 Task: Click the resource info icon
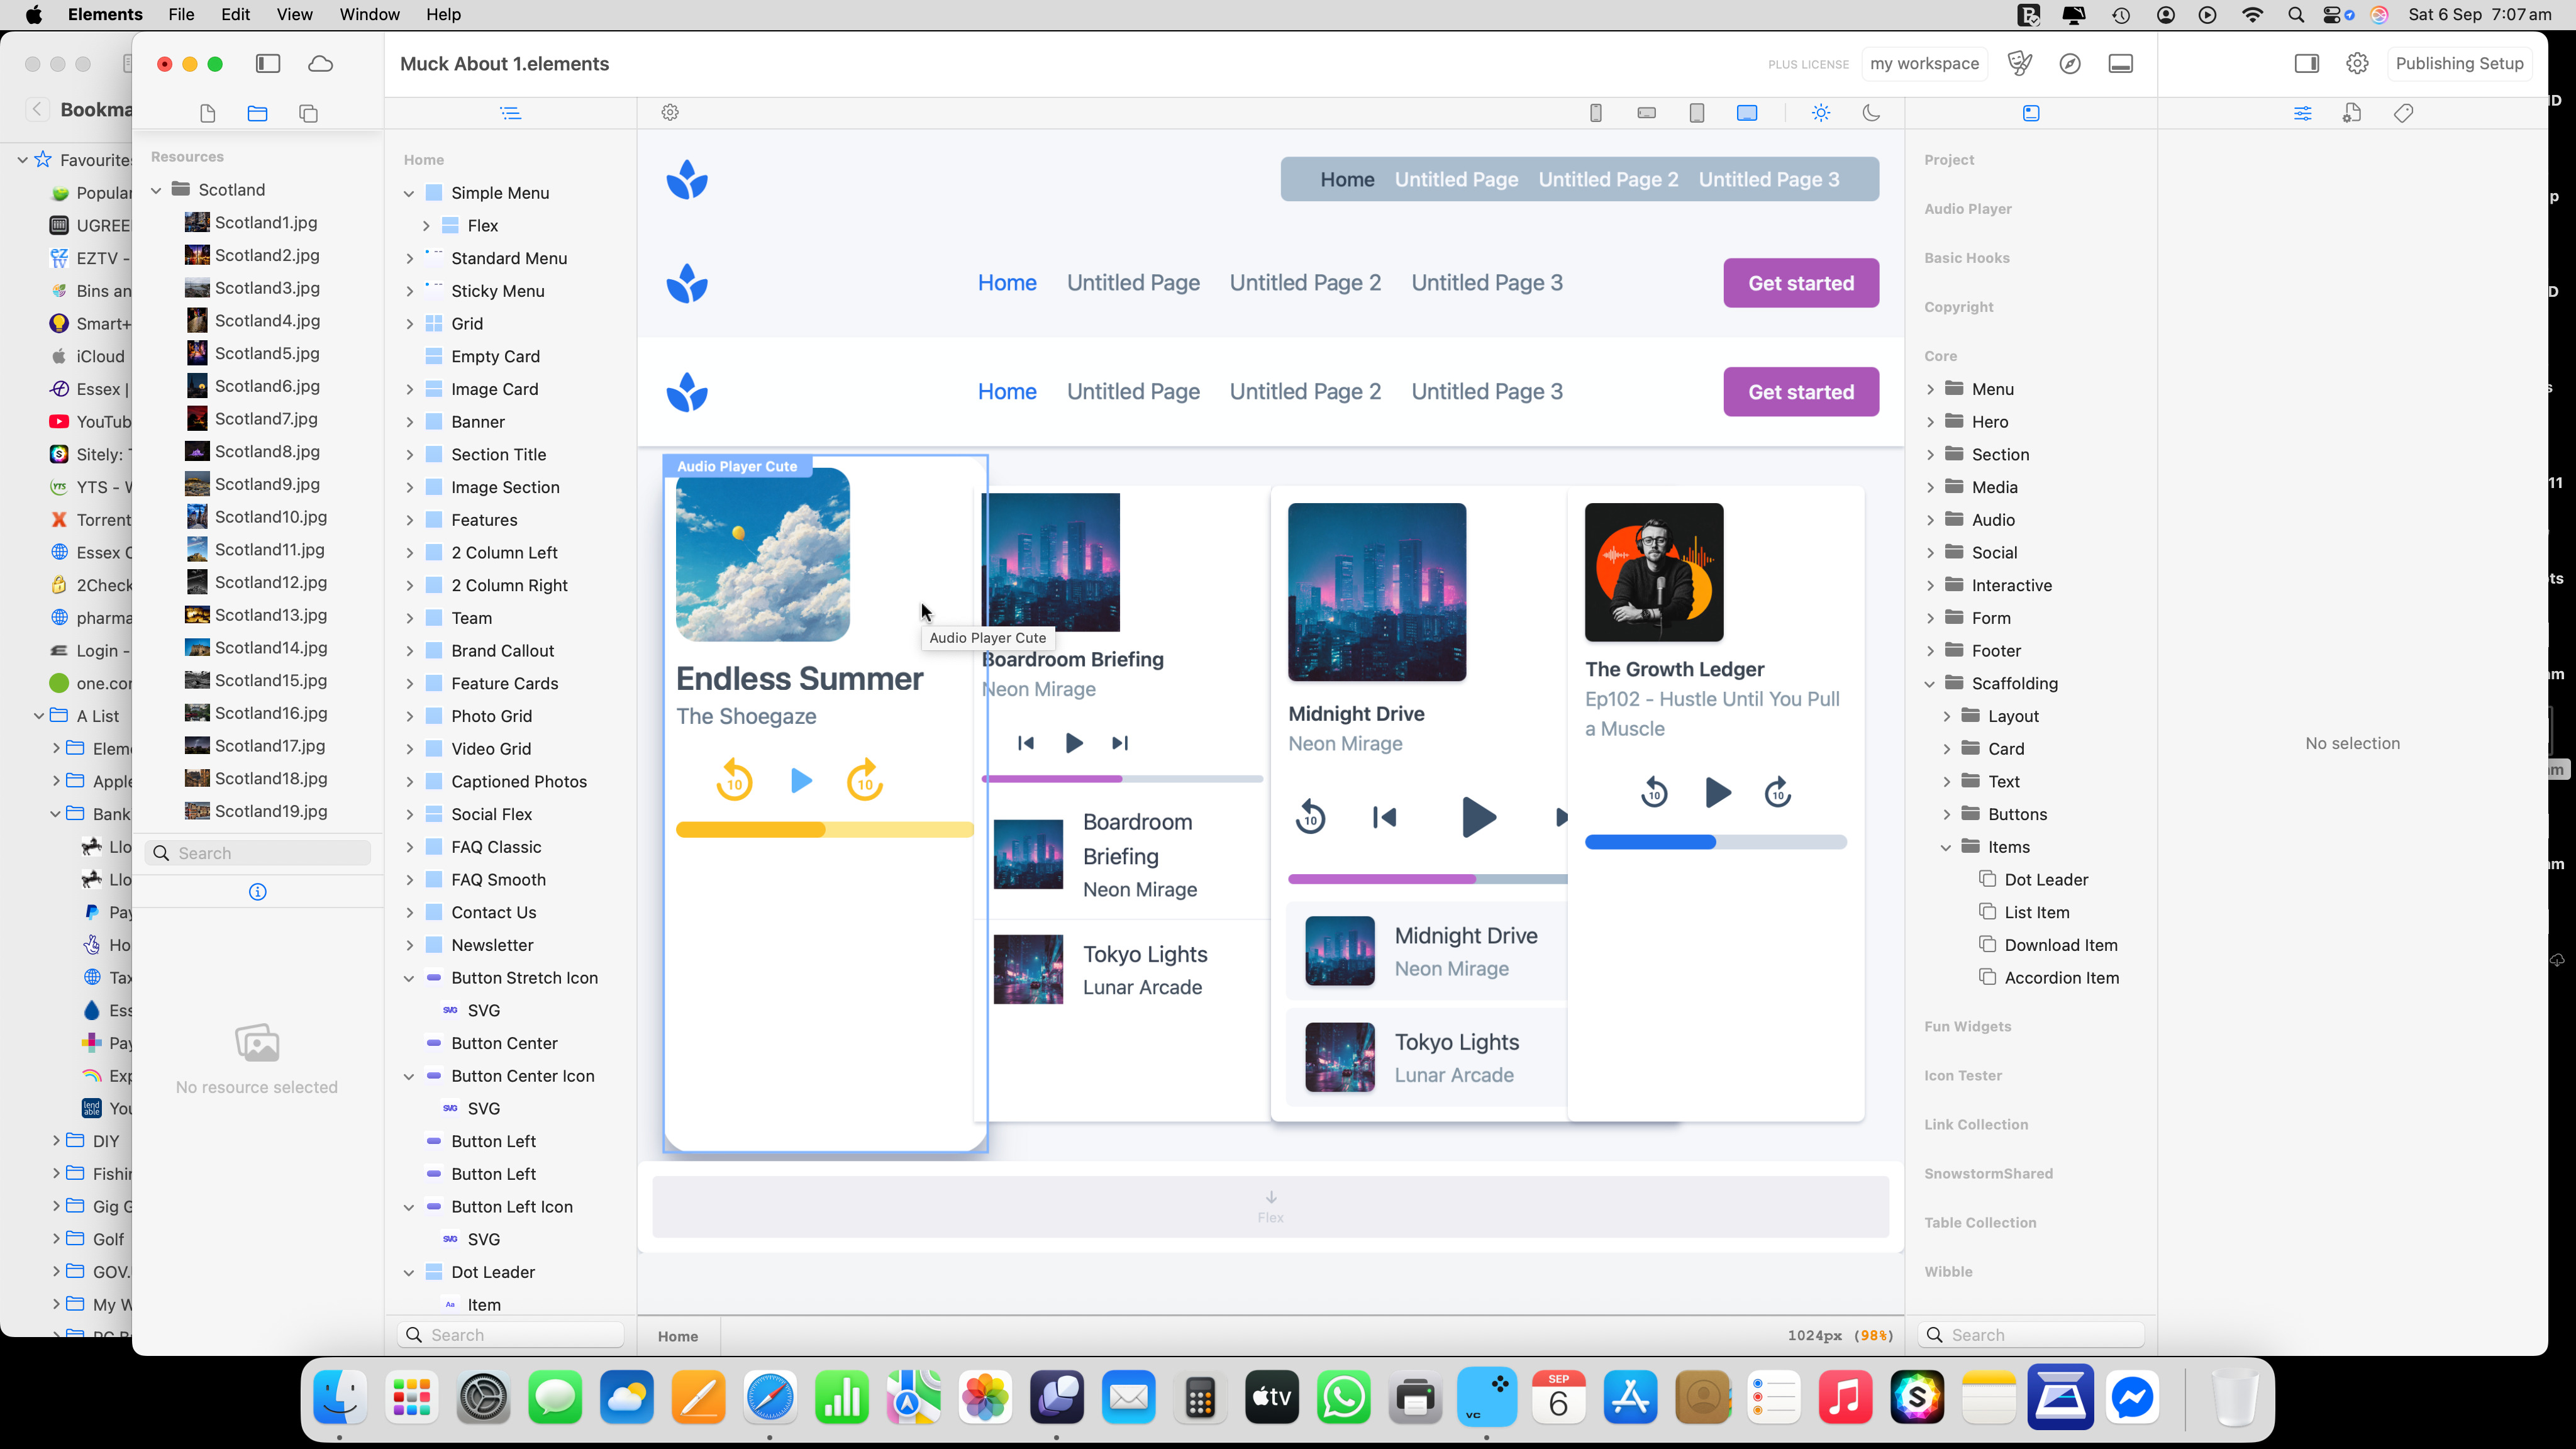pyautogui.click(x=257, y=892)
